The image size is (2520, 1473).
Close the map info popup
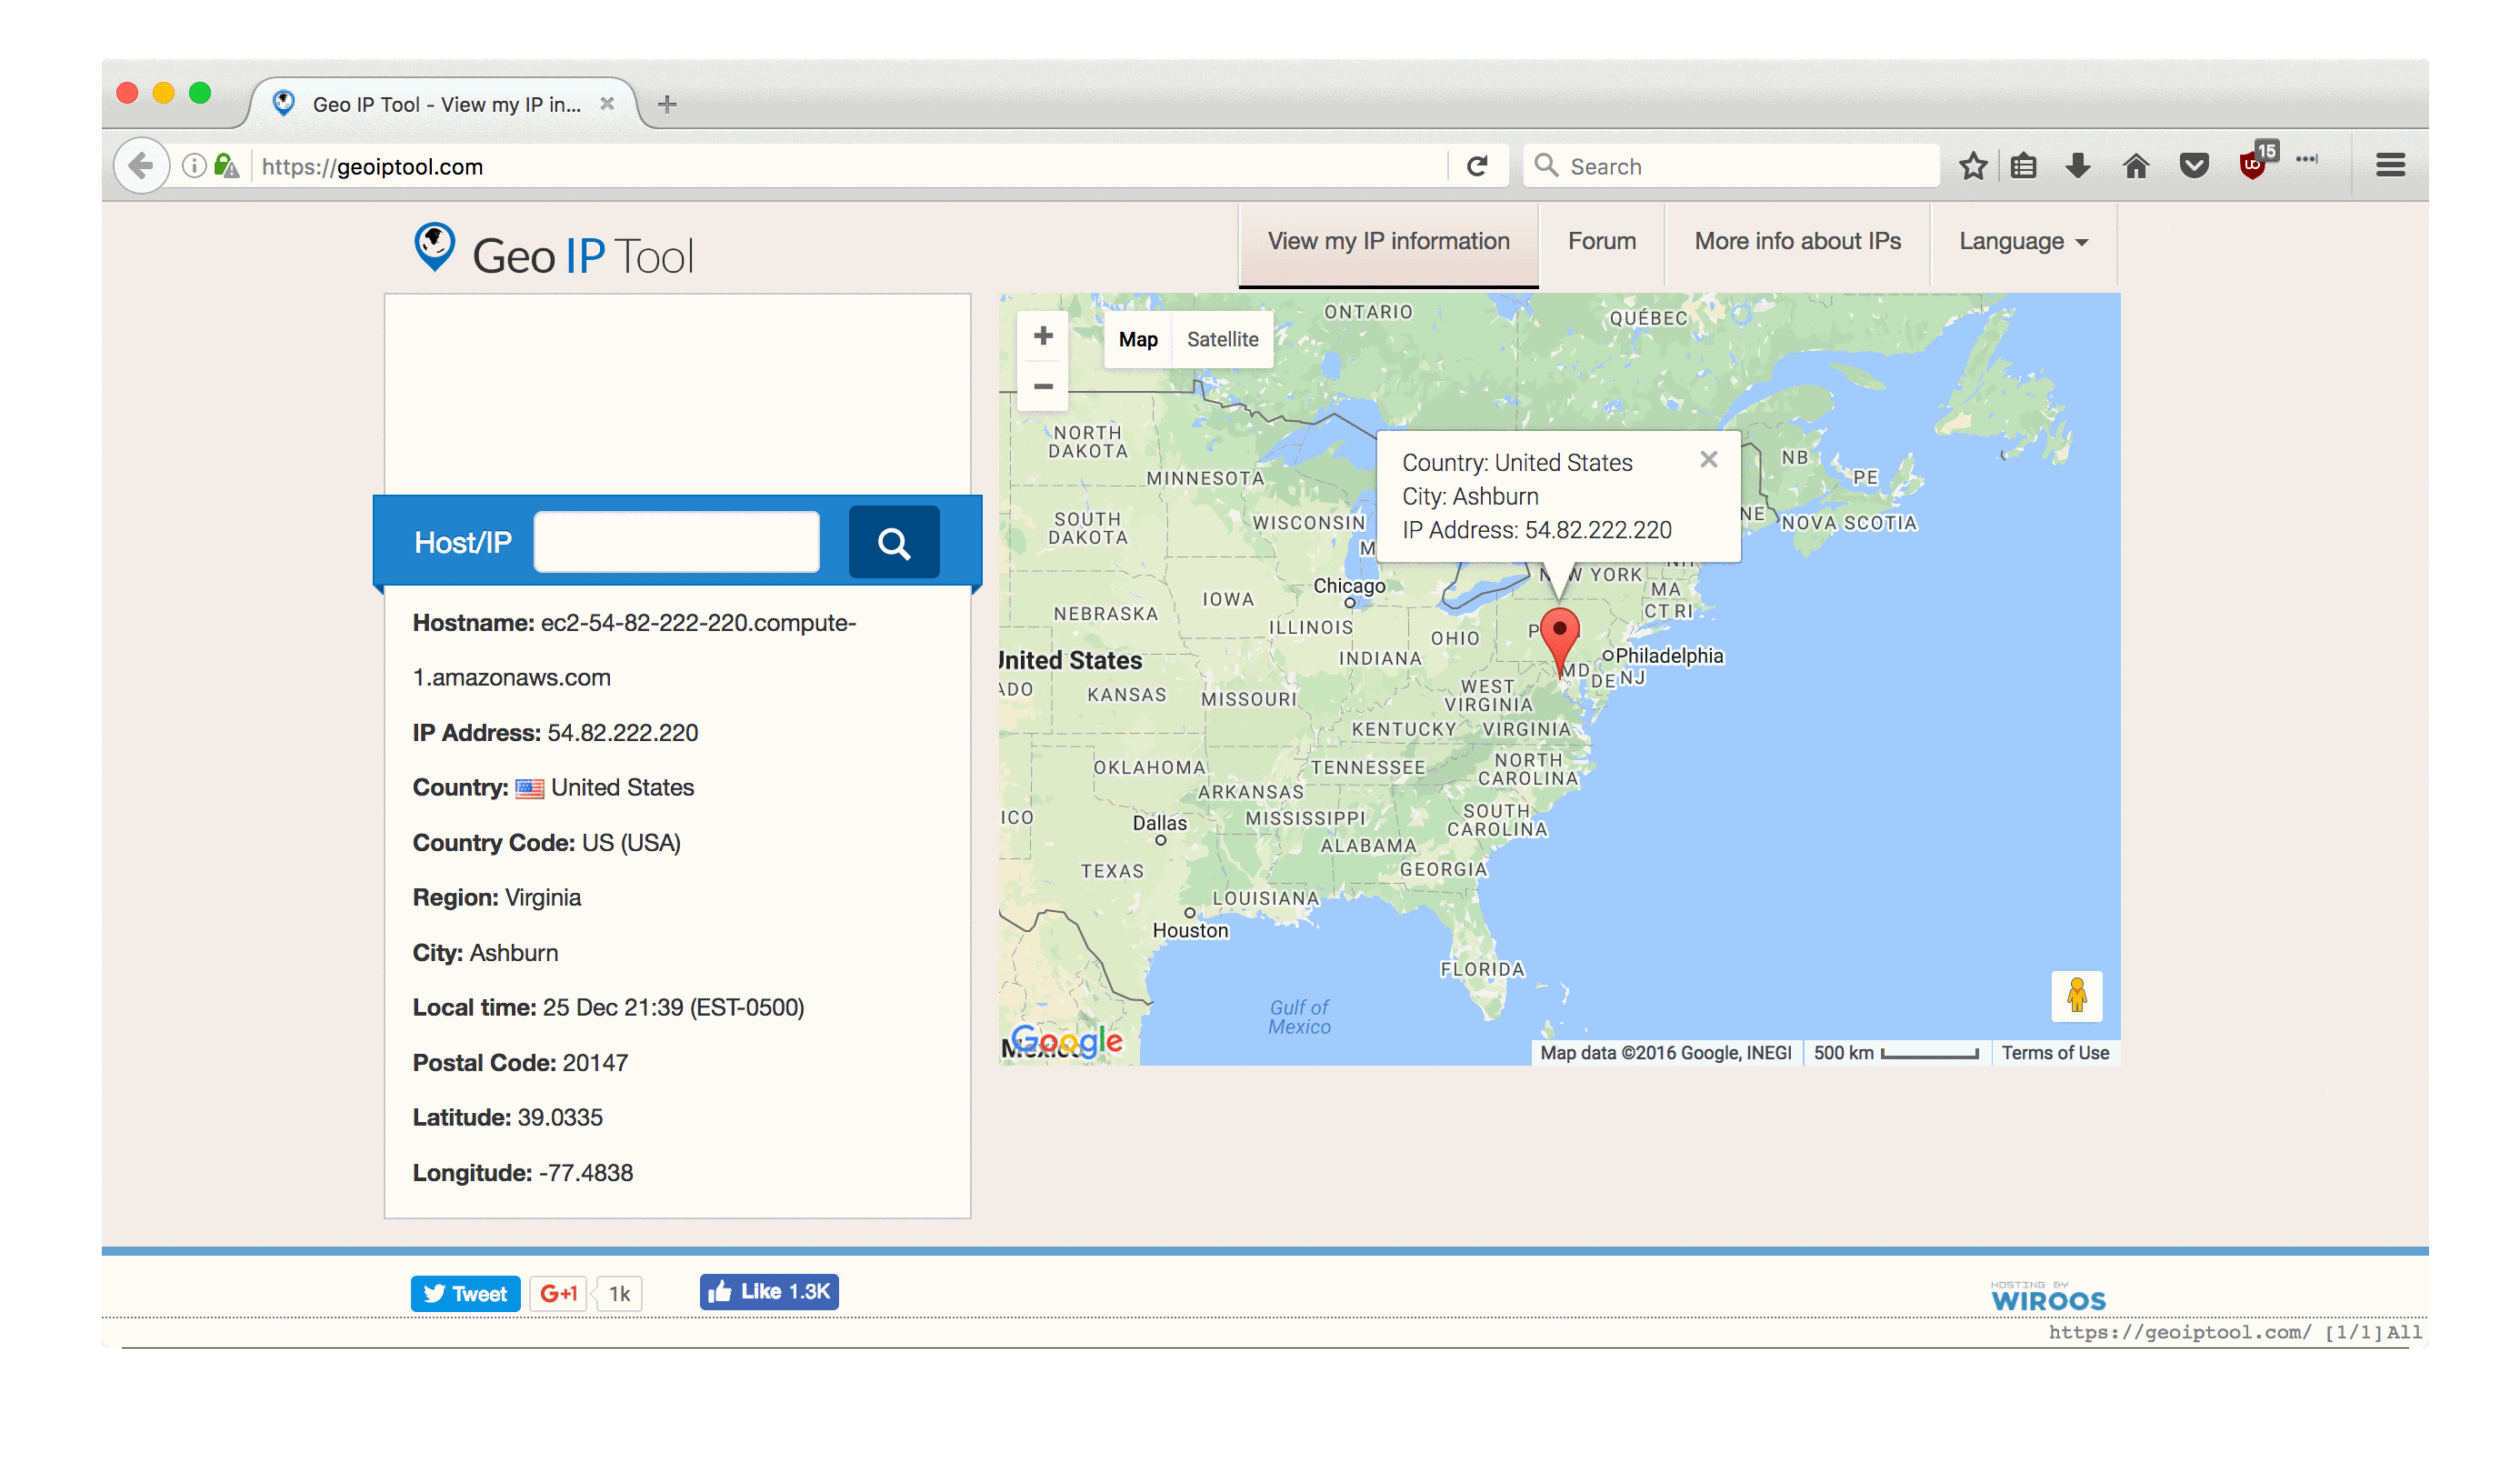tap(1708, 460)
